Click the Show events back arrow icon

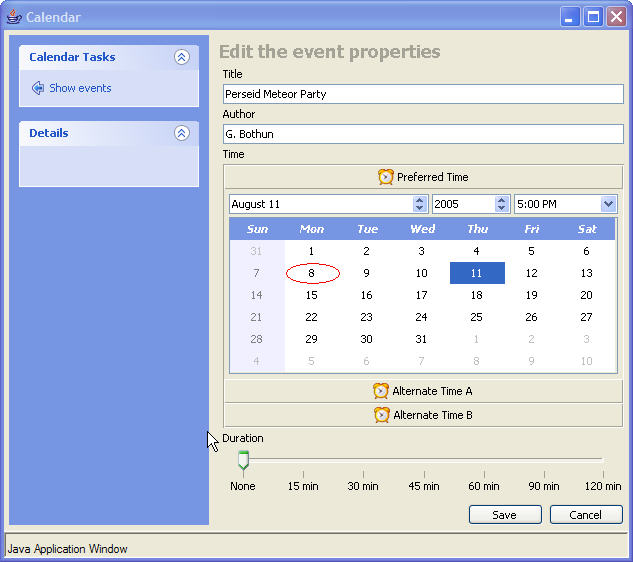pos(38,88)
